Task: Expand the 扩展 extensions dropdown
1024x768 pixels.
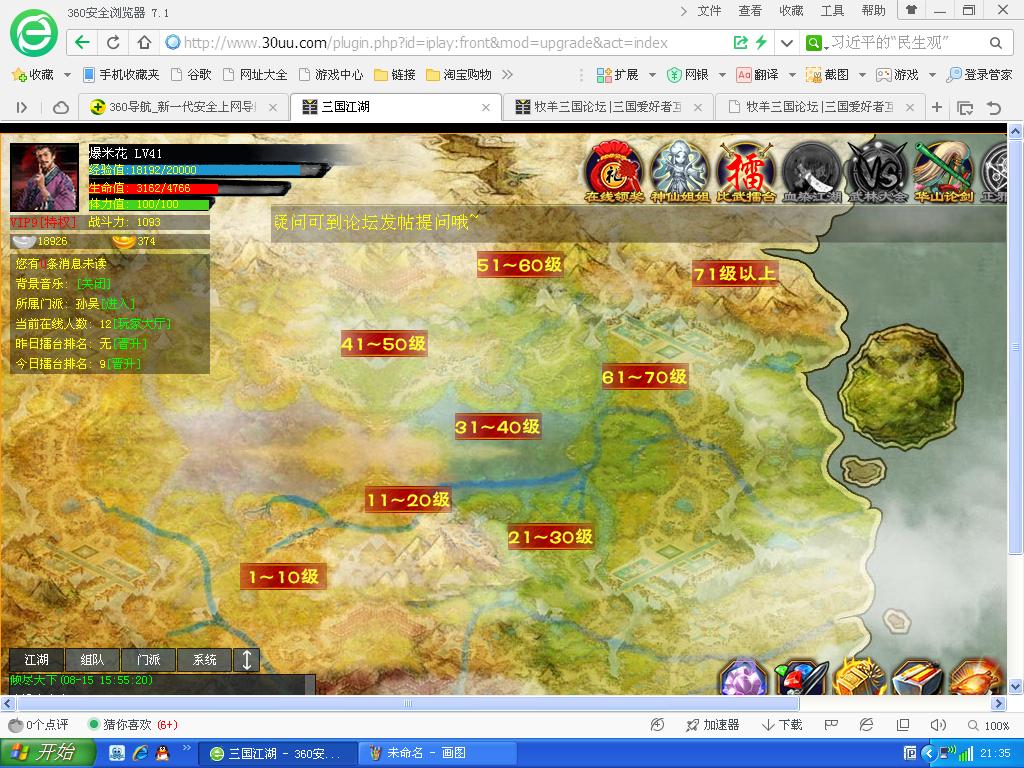Action: (652, 75)
